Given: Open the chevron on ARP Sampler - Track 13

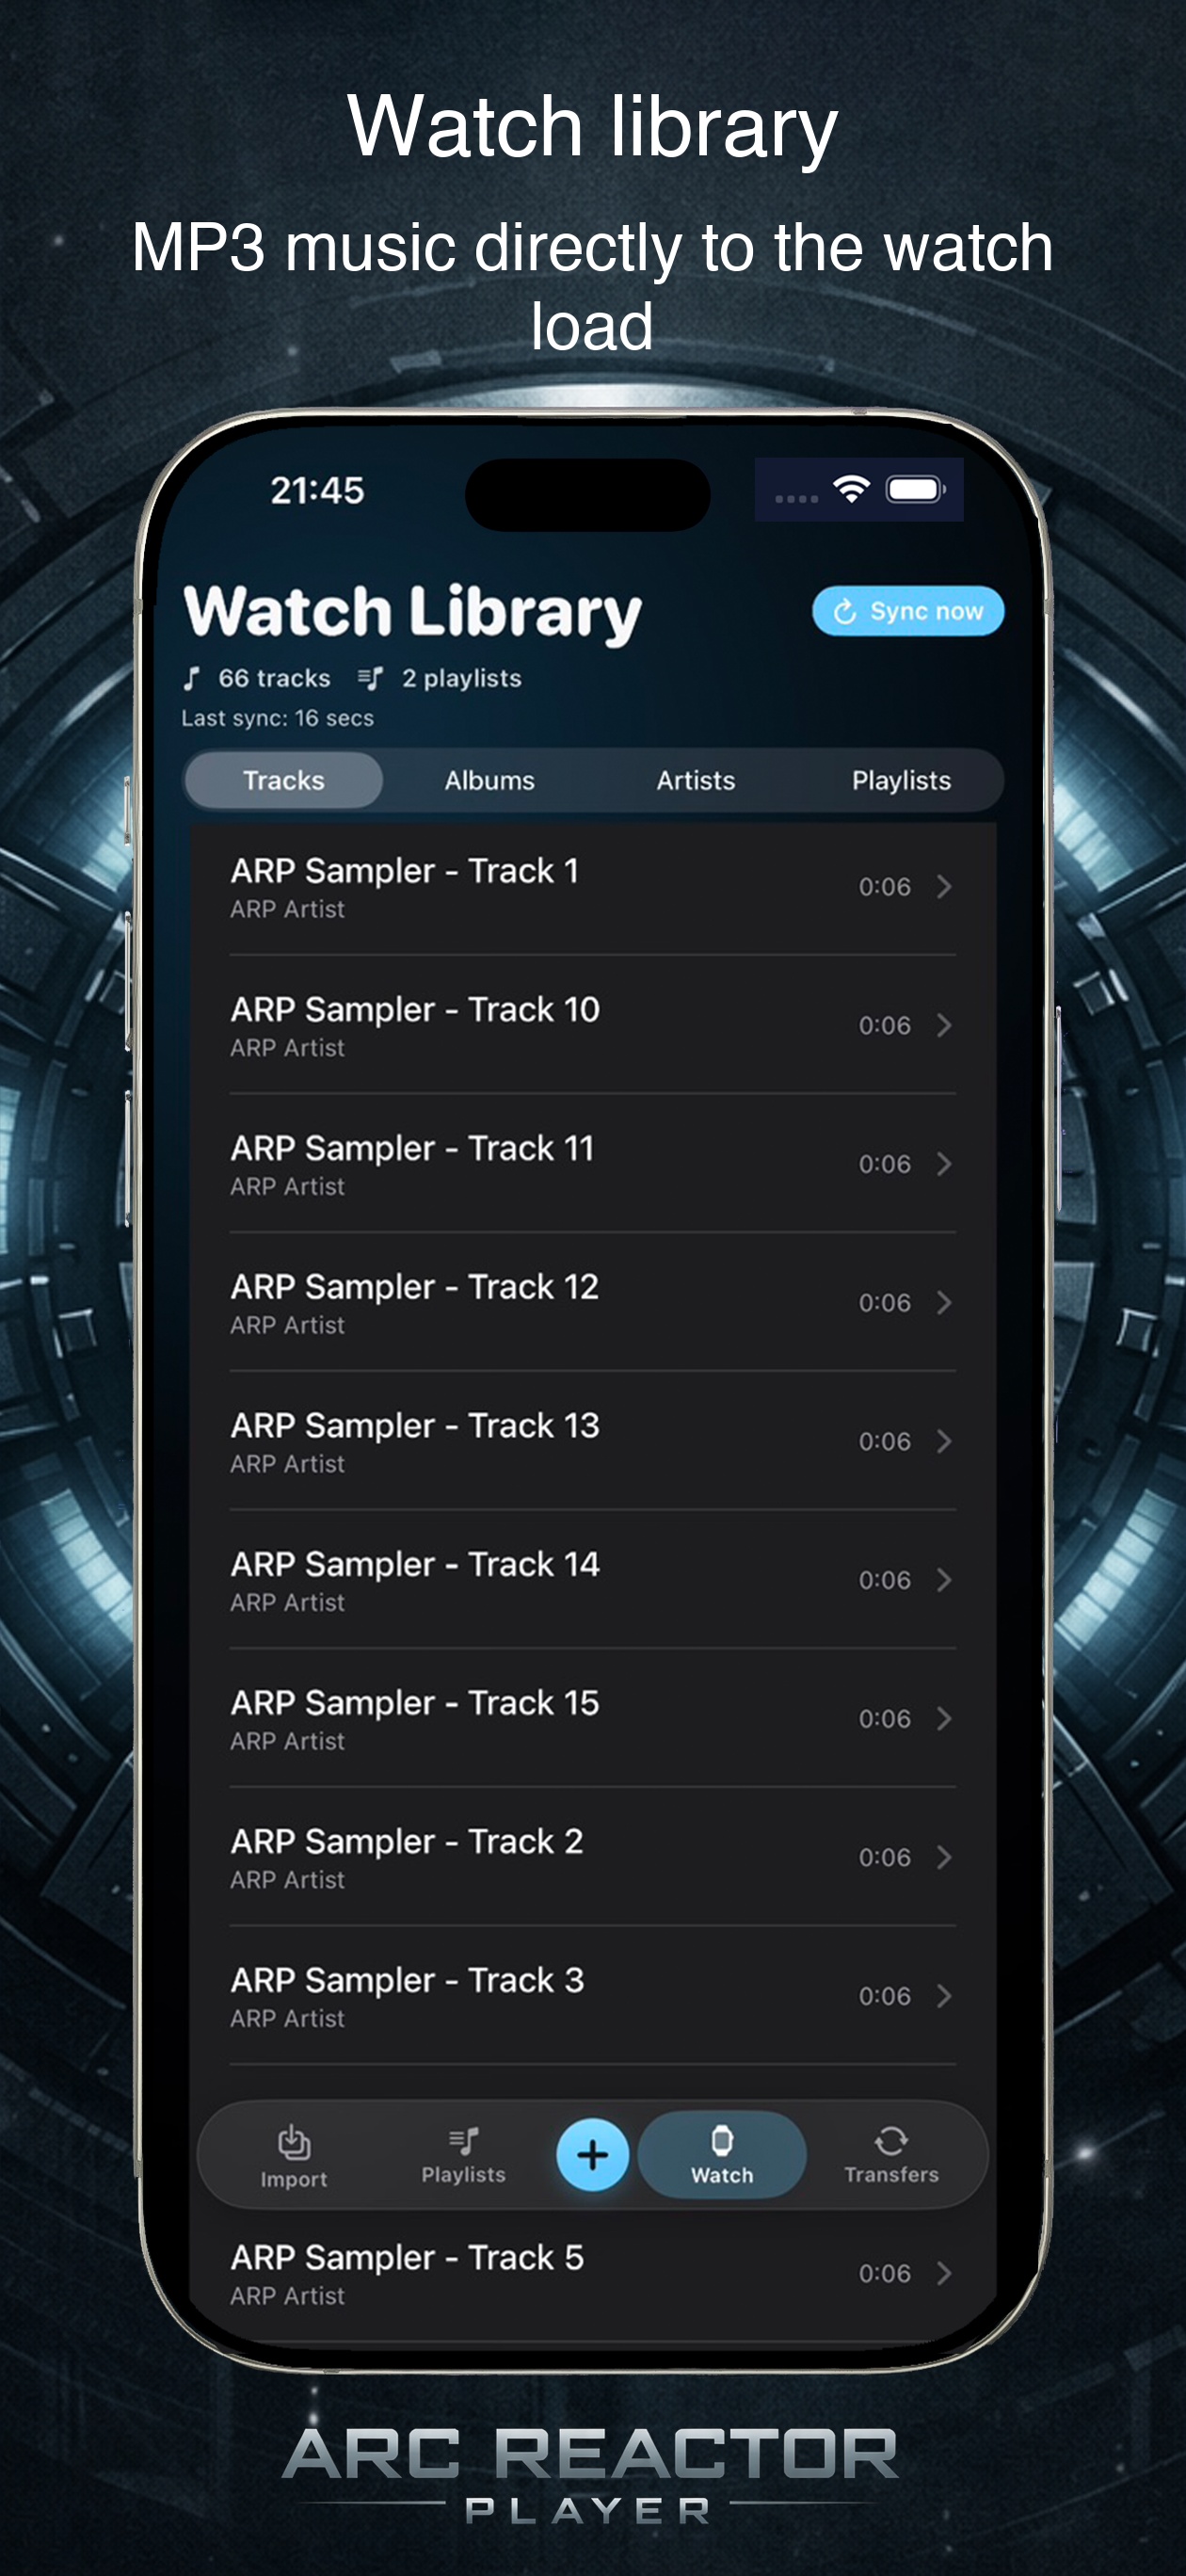Looking at the screenshot, I should point(943,1441).
